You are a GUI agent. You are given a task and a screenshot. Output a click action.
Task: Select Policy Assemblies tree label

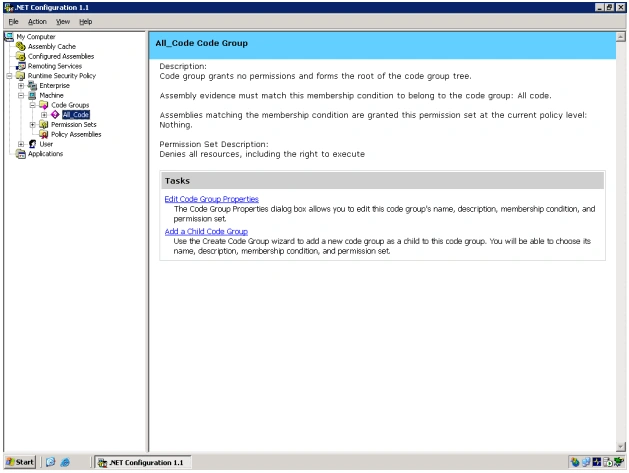click(x=76, y=134)
